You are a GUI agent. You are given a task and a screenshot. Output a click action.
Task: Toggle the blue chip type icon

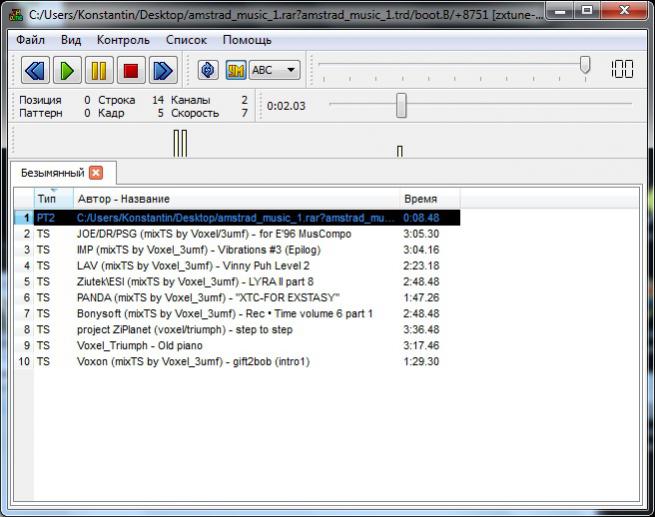point(208,70)
